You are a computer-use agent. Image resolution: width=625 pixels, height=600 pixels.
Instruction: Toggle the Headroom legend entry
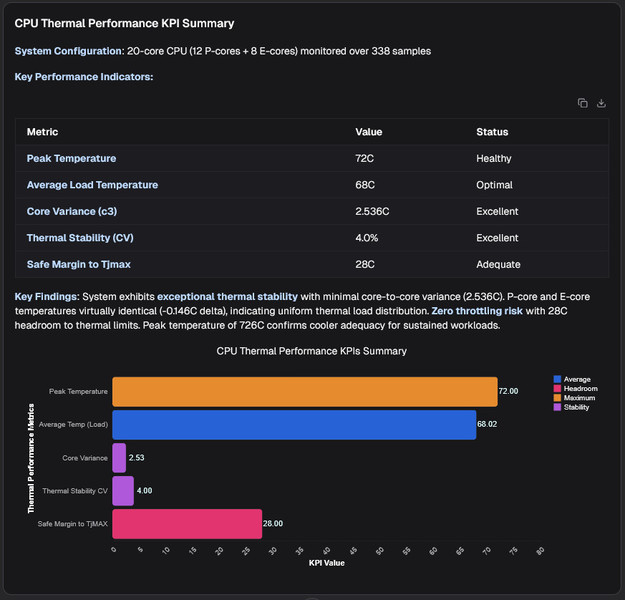[x=580, y=389]
